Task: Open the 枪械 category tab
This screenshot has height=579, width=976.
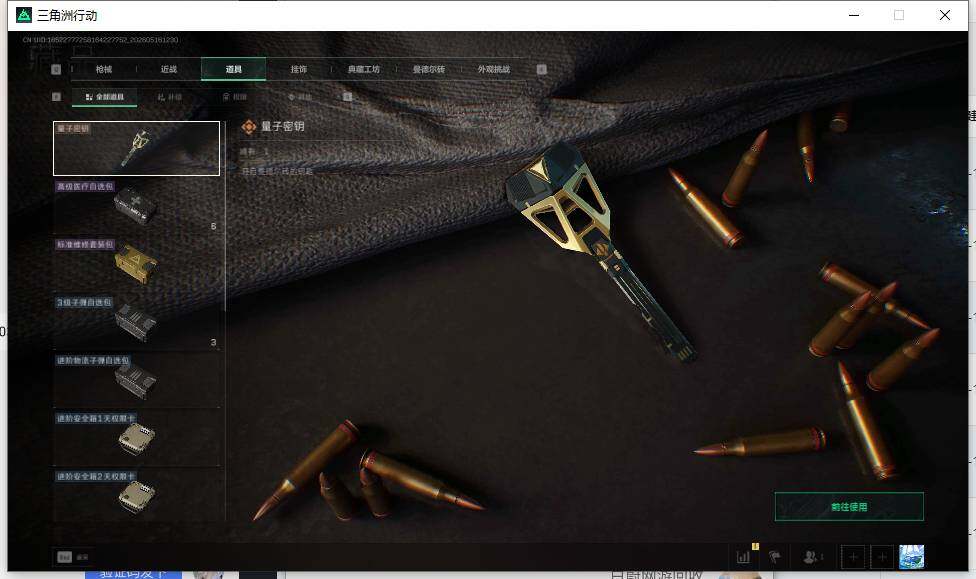Action: point(104,69)
